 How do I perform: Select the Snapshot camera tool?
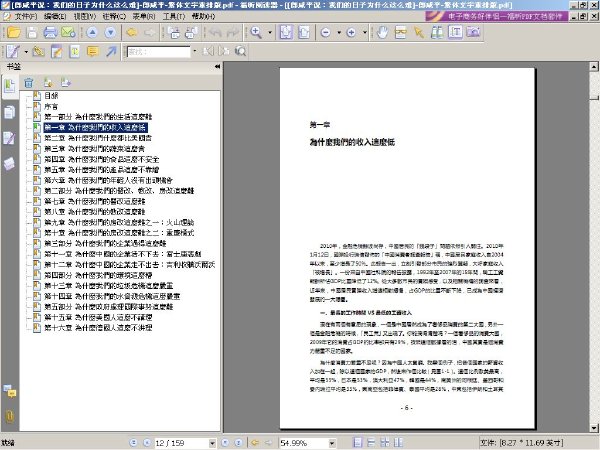[x=473, y=33]
